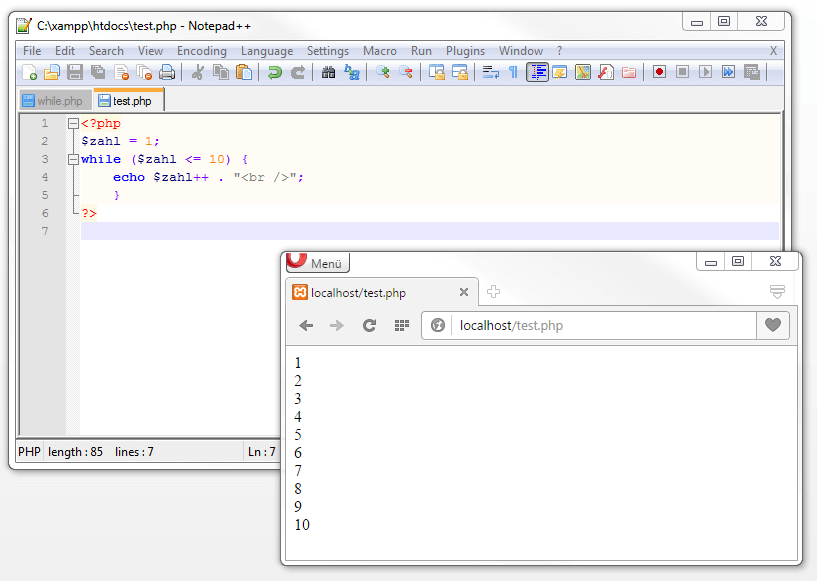Click the Close All documents icon
The image size is (817, 581).
point(144,72)
